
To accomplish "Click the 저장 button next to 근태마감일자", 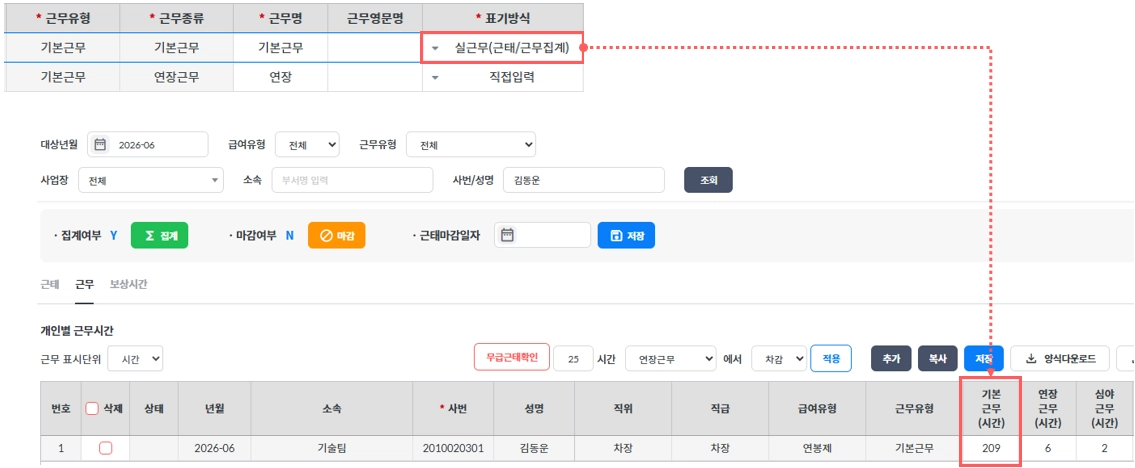I will tap(626, 235).
